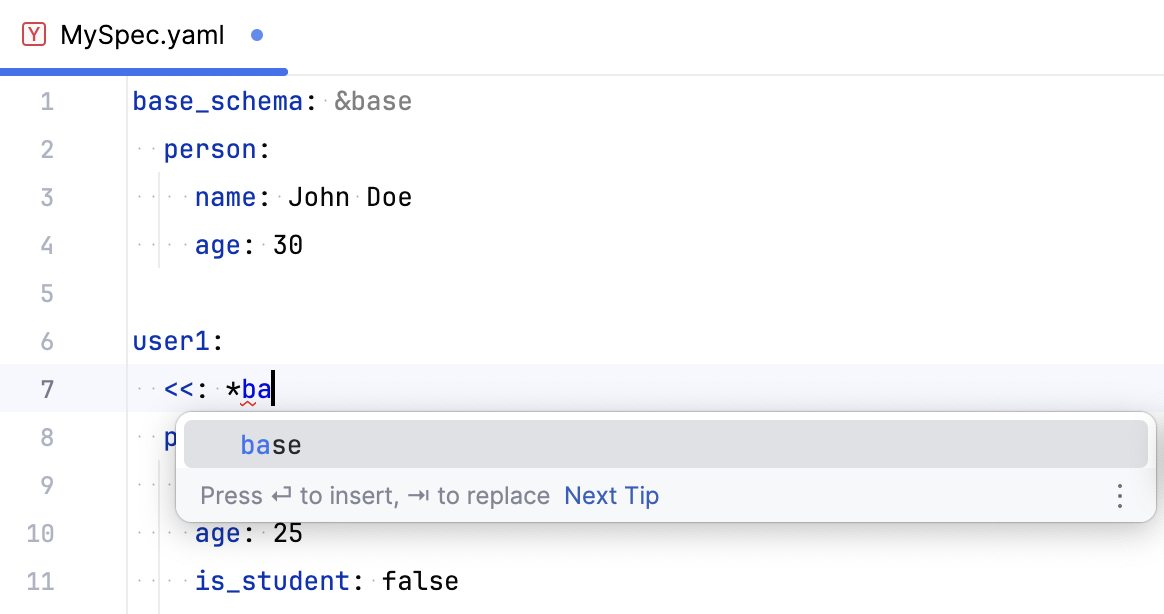1164x614 pixels.
Task: Click the &base anchor on line 1
Action: pos(373,100)
